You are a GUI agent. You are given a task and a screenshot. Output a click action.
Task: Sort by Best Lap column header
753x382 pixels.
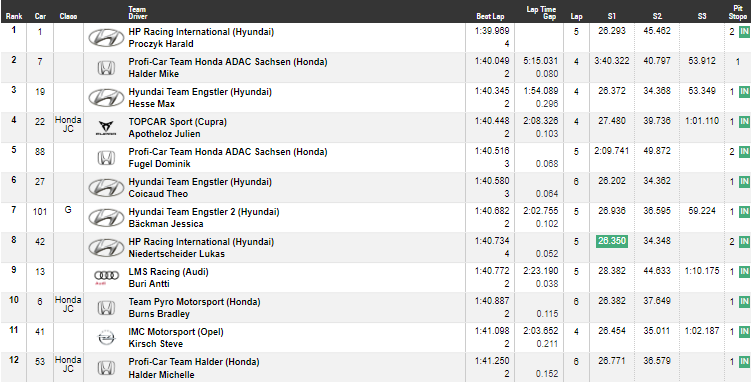point(490,16)
